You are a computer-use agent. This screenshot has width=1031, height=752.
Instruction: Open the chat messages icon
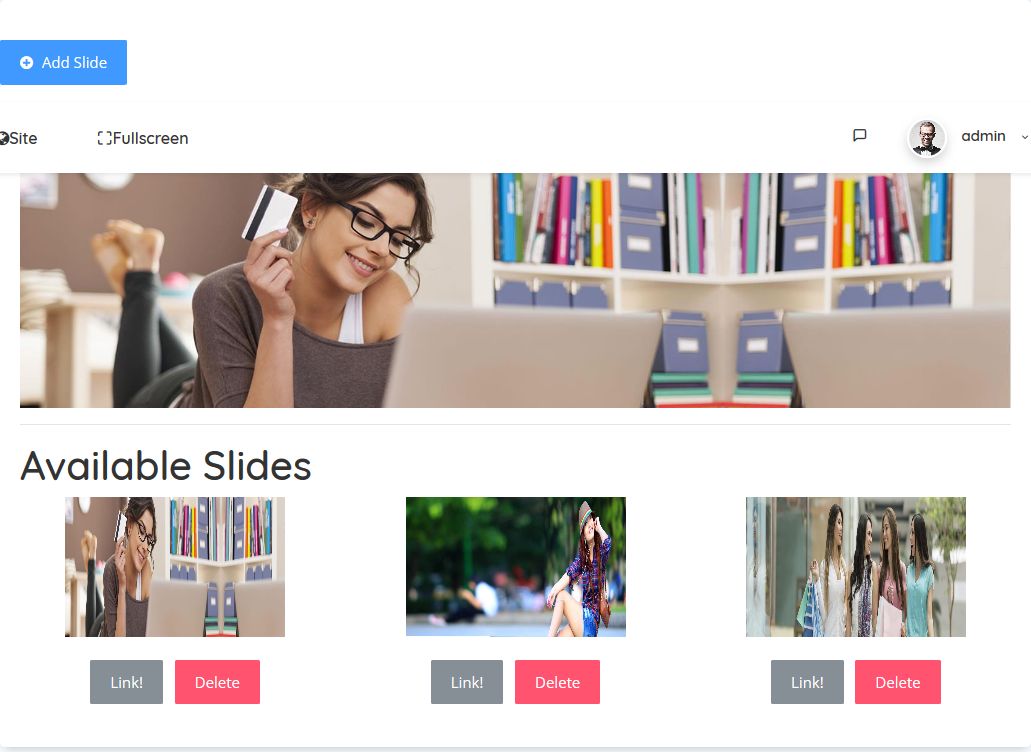click(859, 135)
